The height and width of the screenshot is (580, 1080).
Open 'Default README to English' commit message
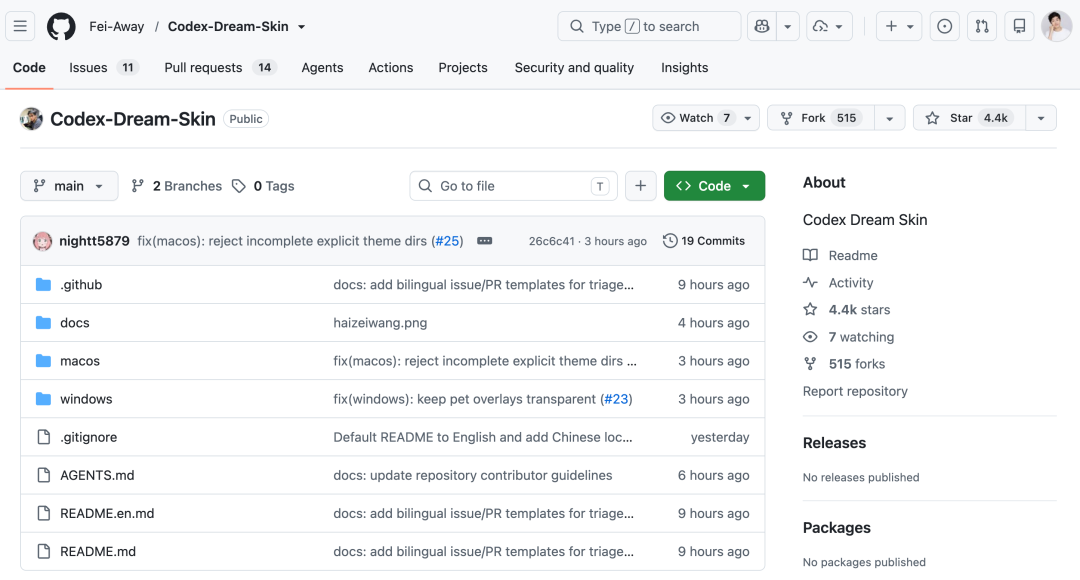(482, 437)
